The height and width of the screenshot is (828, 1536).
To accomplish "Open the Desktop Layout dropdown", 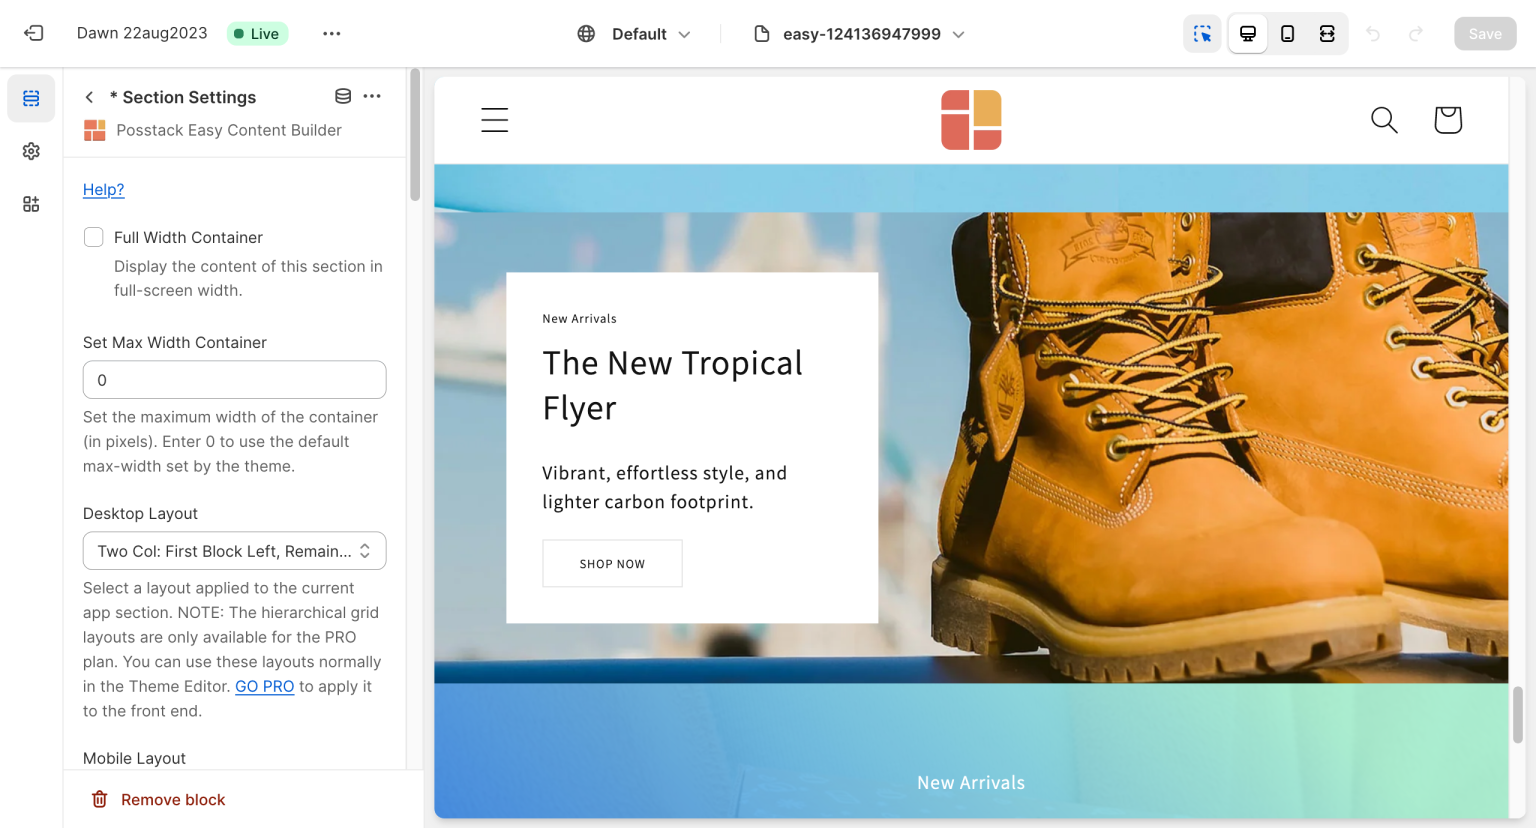I will point(234,551).
